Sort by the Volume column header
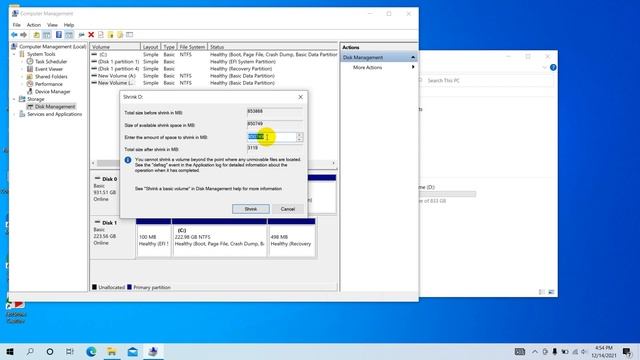The width and height of the screenshot is (640, 360). point(115,47)
